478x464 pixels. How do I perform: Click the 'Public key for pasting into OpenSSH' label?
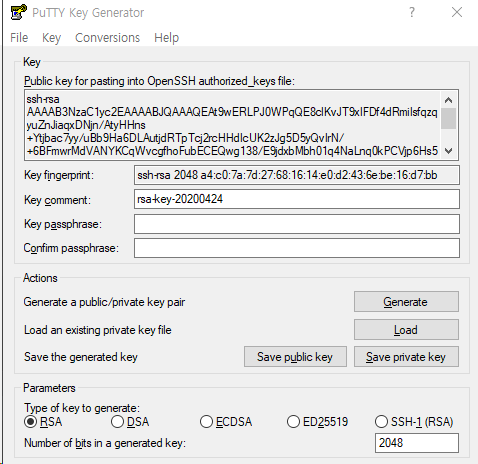tap(159, 81)
